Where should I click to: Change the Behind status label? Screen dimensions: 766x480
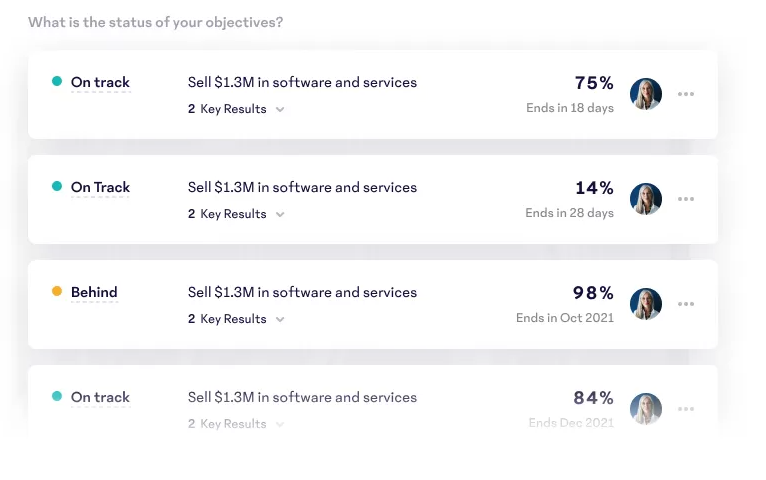coord(94,293)
